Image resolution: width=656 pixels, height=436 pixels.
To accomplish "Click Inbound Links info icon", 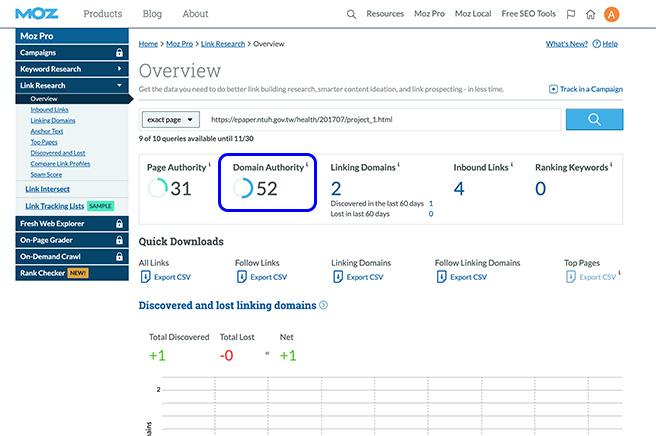I will point(512,164).
